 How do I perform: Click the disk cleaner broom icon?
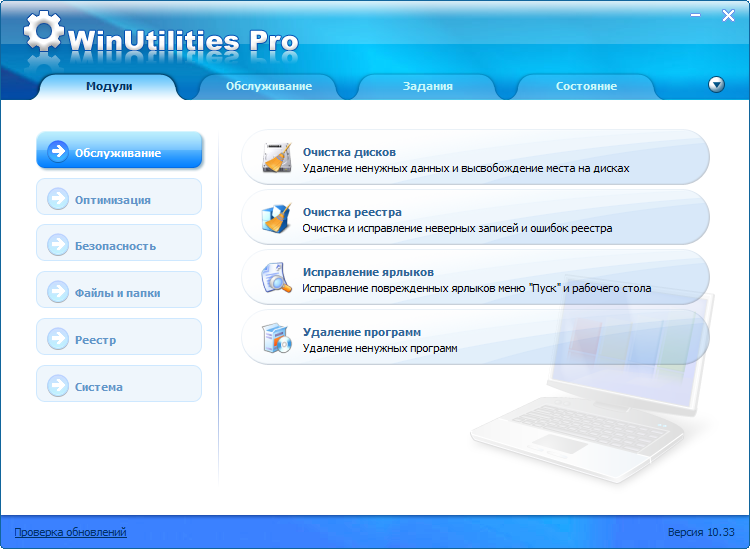(x=277, y=157)
